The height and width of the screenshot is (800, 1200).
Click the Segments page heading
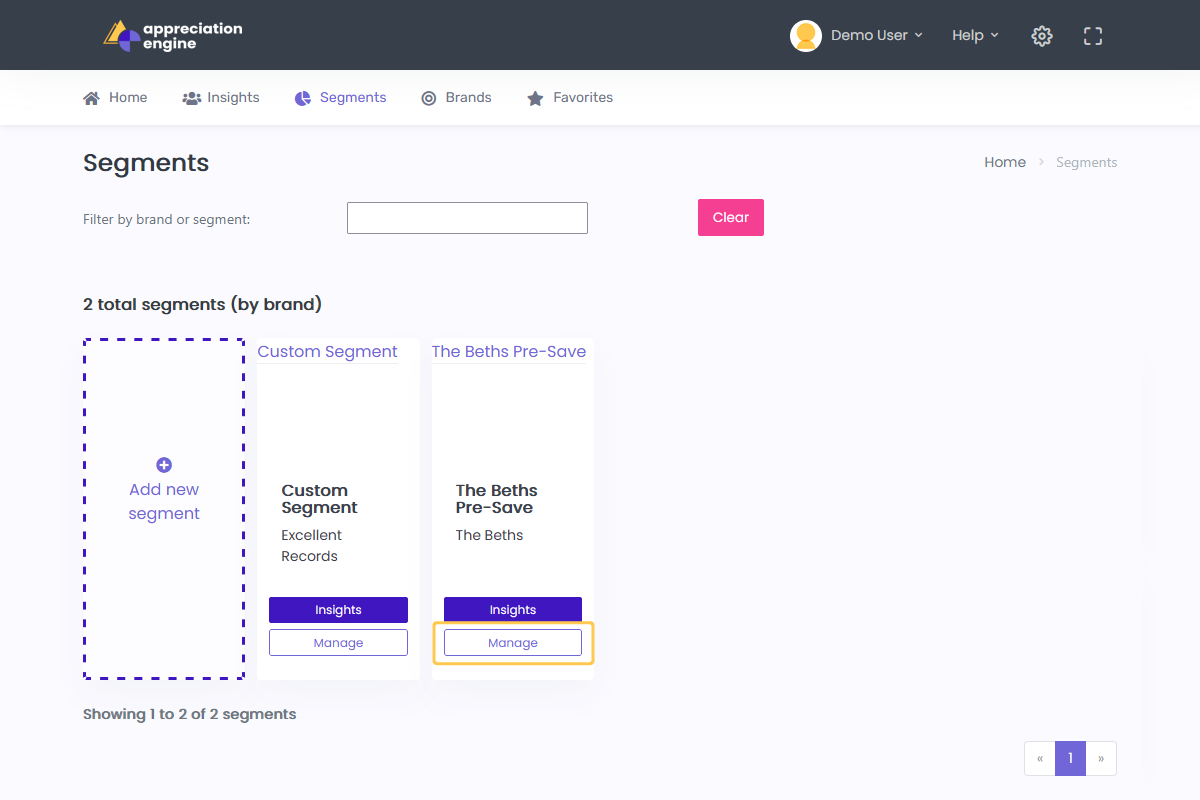(146, 163)
